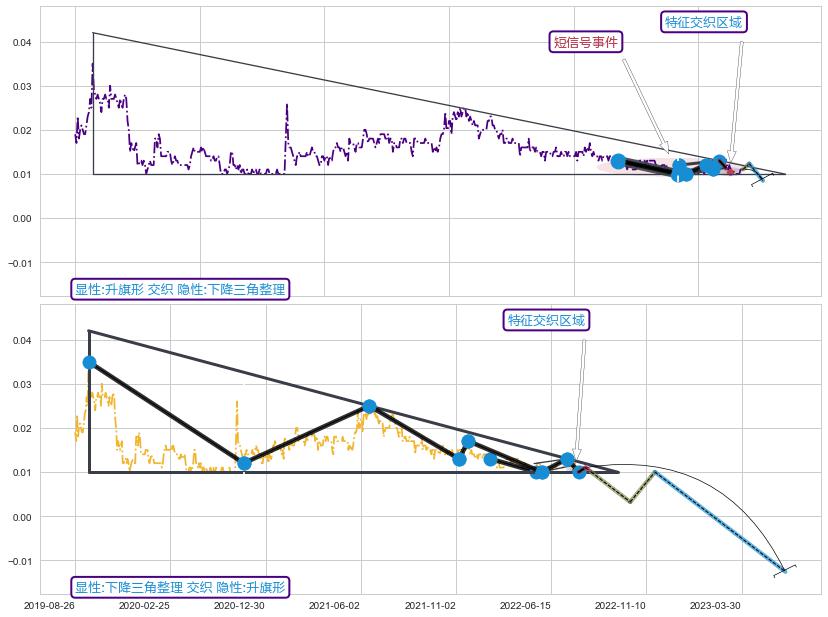Click the 2019-08-26 x-axis date label
This screenshot has width=828, height=617.
point(50,605)
